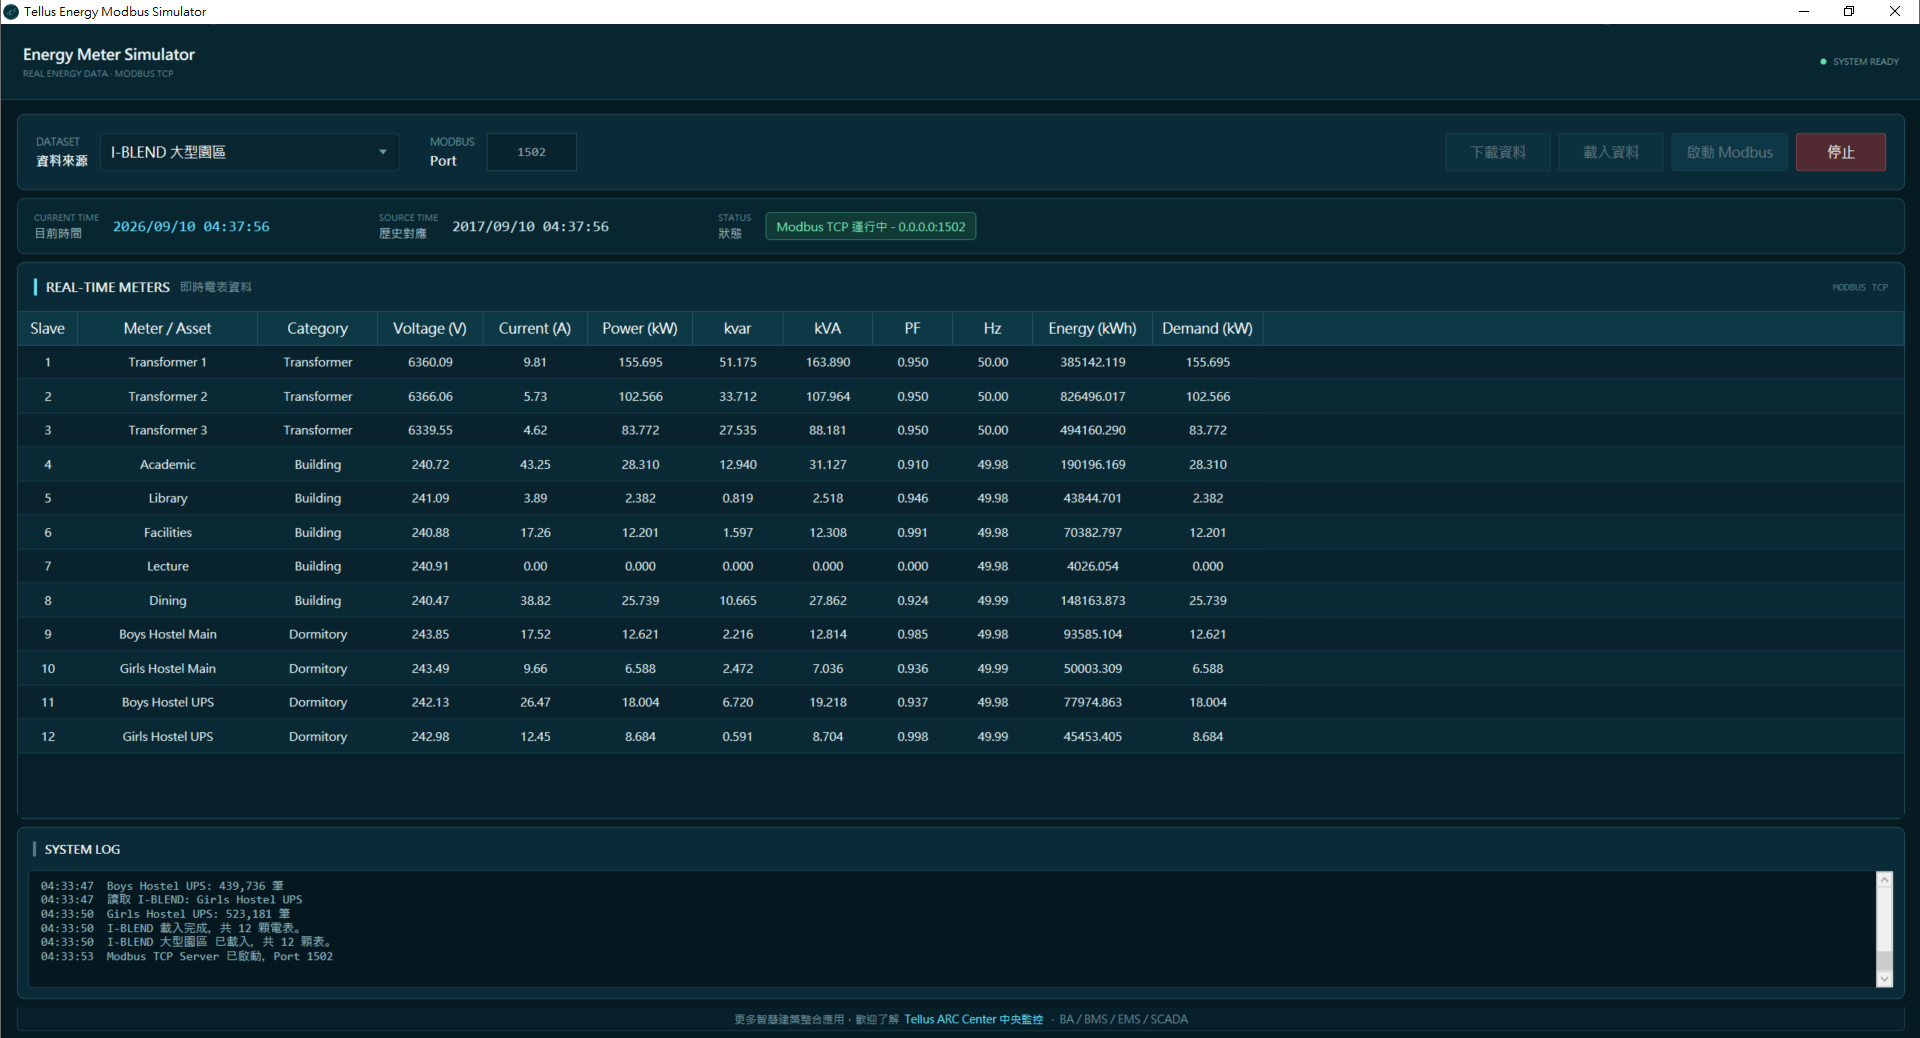Click Facilities kvar value 1.597
The width and height of the screenshot is (1920, 1038).
tap(738, 532)
